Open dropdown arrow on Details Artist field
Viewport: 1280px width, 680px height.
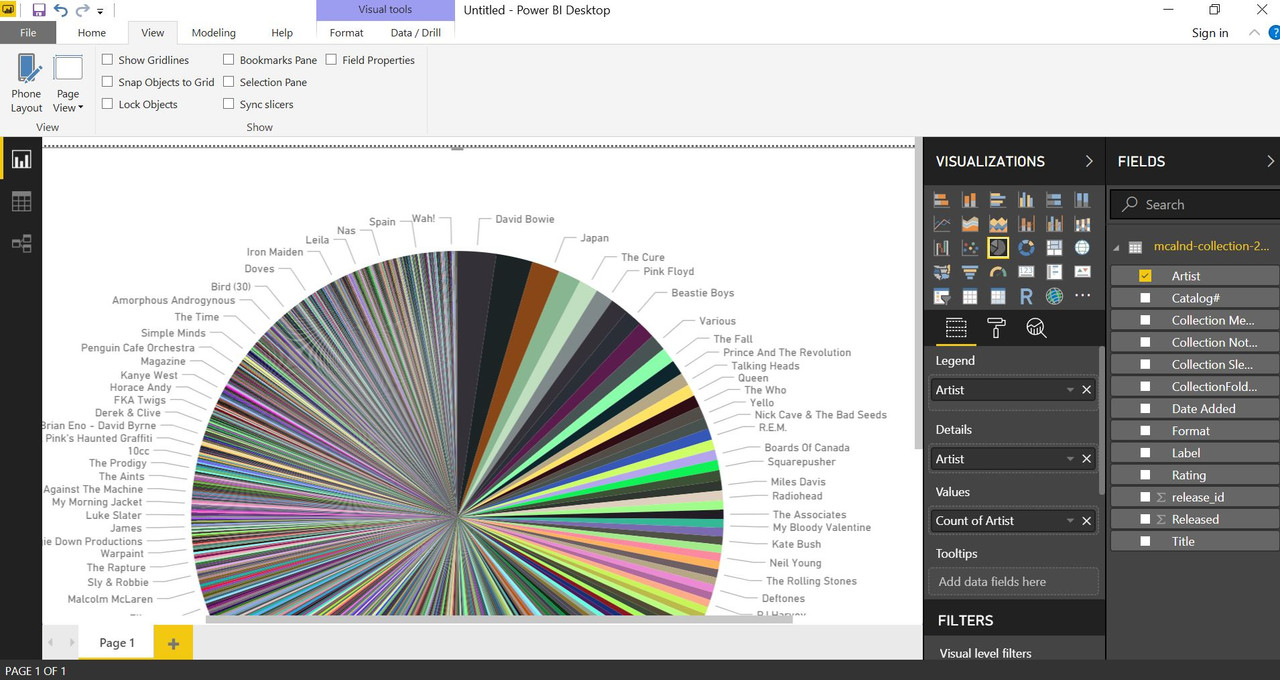tap(1070, 459)
